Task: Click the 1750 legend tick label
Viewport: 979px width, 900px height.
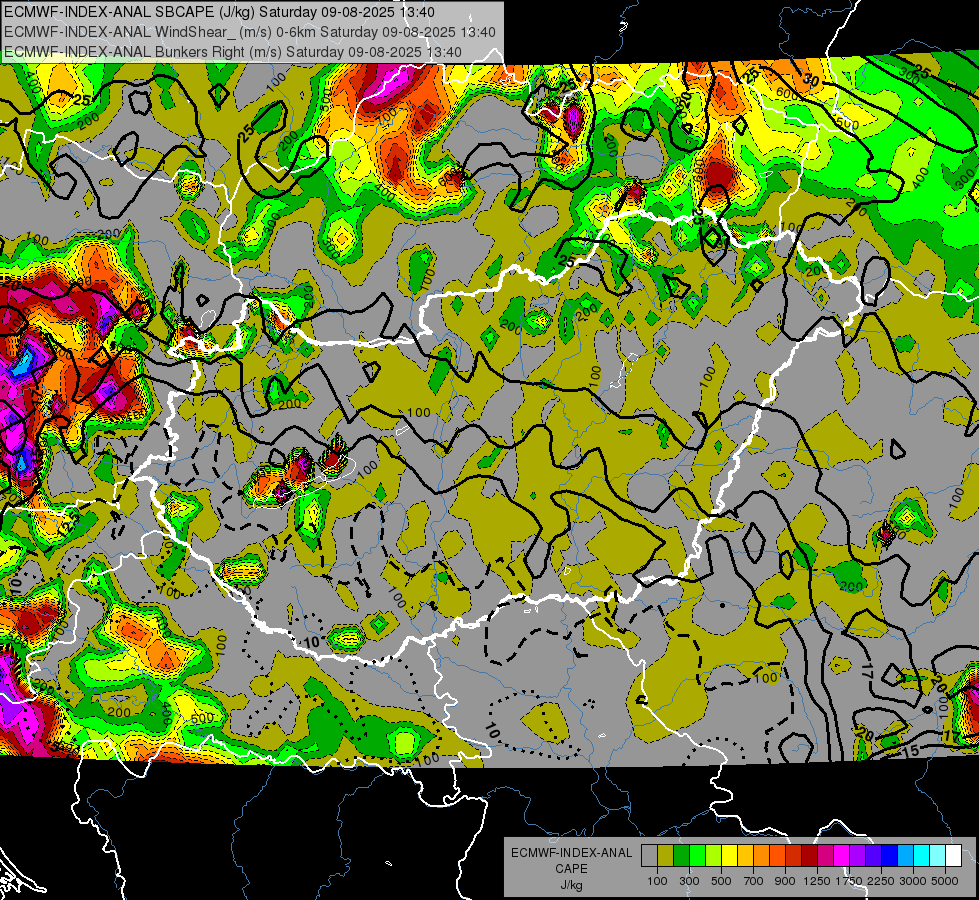Action: click(849, 881)
